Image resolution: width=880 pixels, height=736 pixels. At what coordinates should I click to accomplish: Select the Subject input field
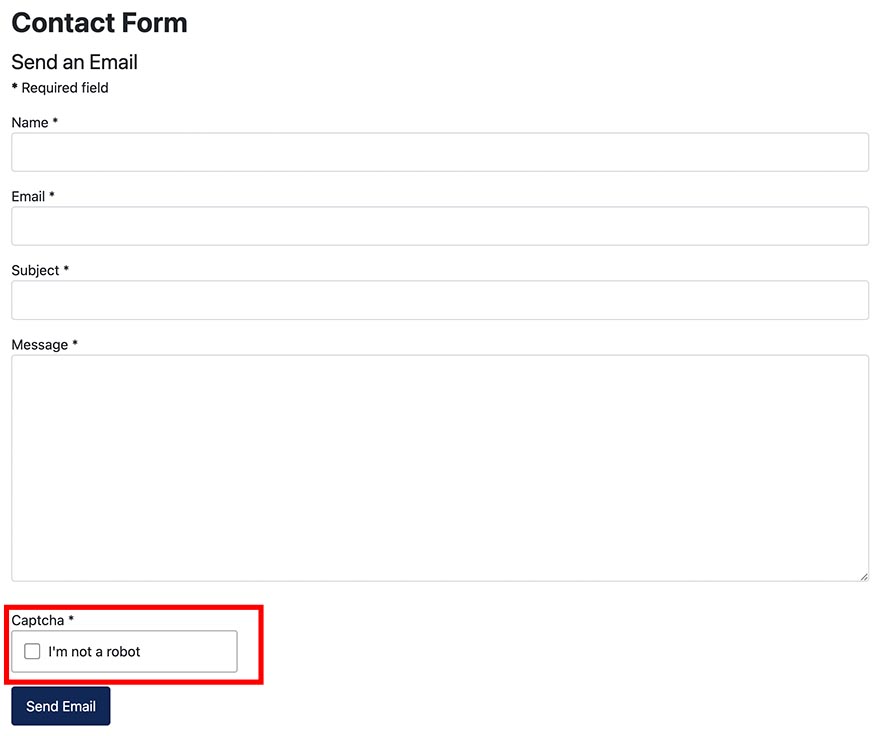tap(440, 300)
